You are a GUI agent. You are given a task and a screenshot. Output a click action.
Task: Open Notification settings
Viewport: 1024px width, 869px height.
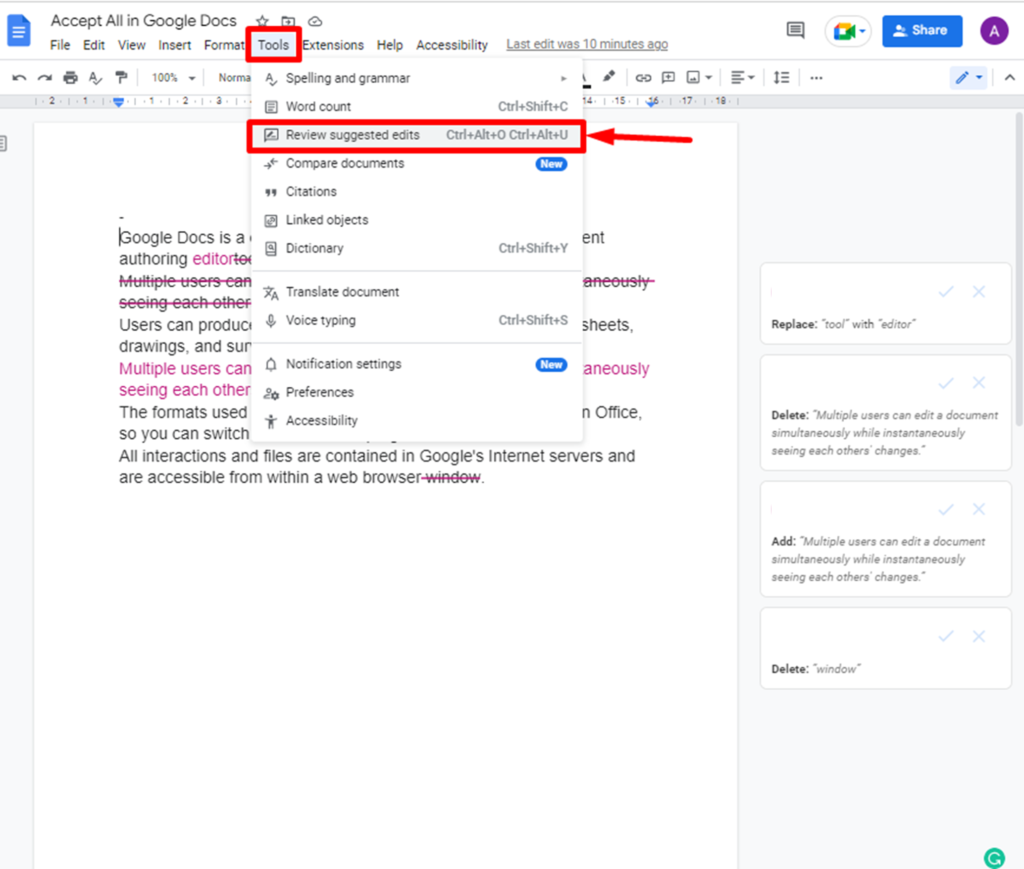pyautogui.click(x=416, y=364)
